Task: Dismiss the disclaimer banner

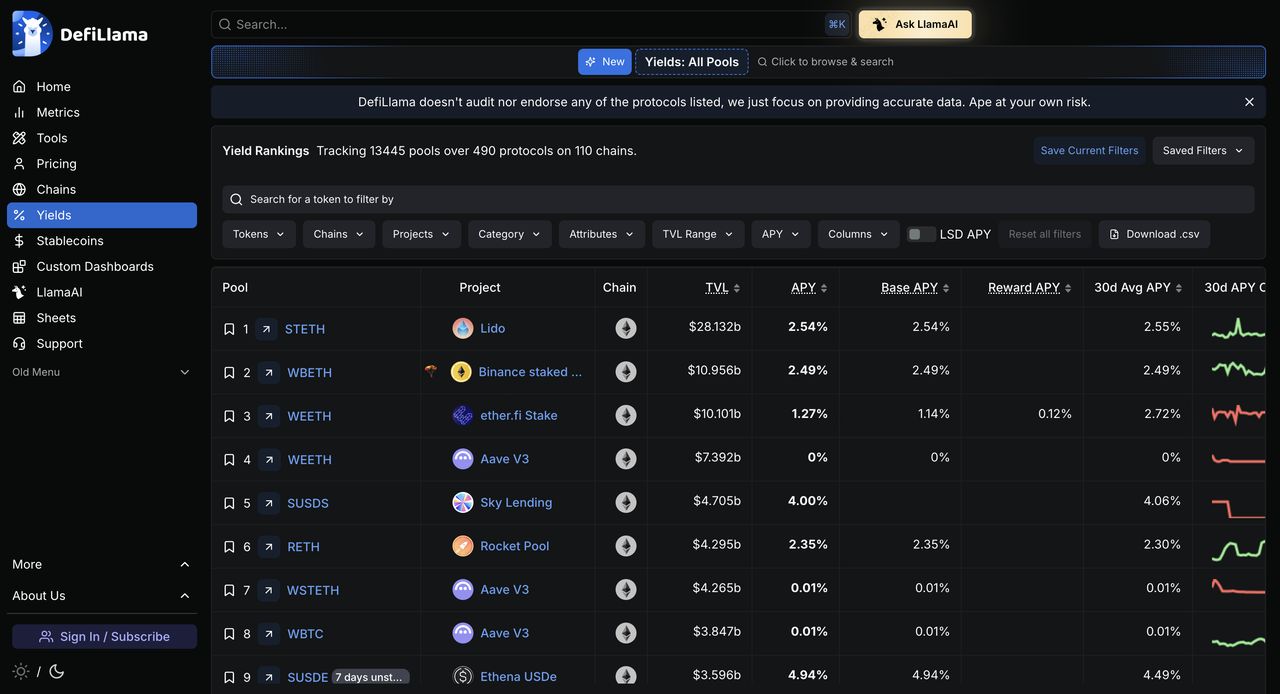Action: point(1249,102)
